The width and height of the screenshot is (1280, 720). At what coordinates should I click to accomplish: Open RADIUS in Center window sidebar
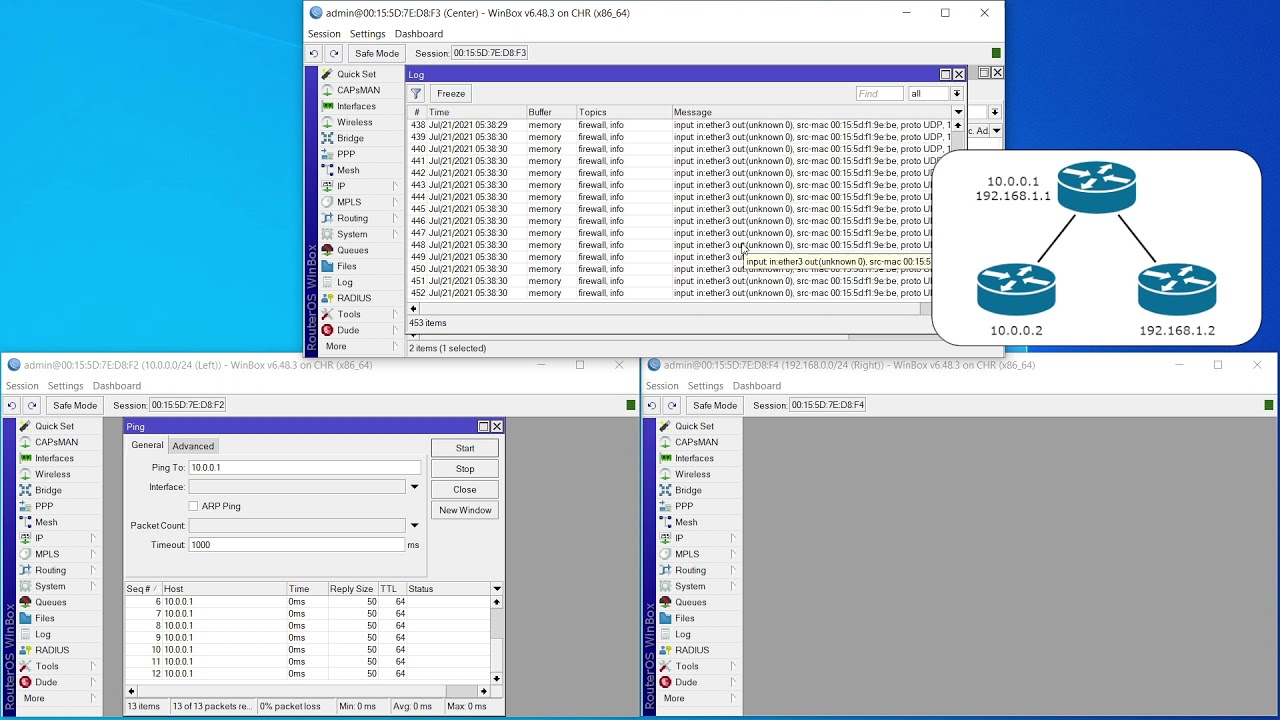[354, 298]
